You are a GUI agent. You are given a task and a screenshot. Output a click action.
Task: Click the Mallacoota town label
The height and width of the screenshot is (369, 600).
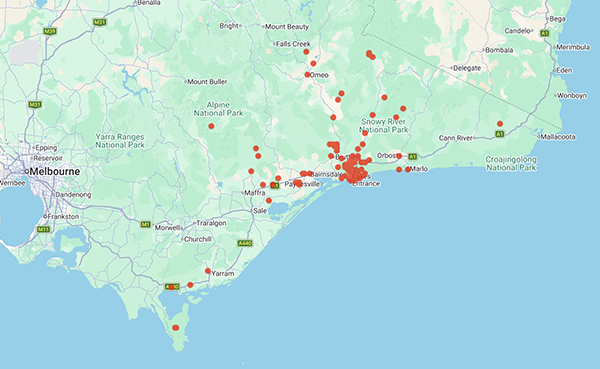pos(558,137)
